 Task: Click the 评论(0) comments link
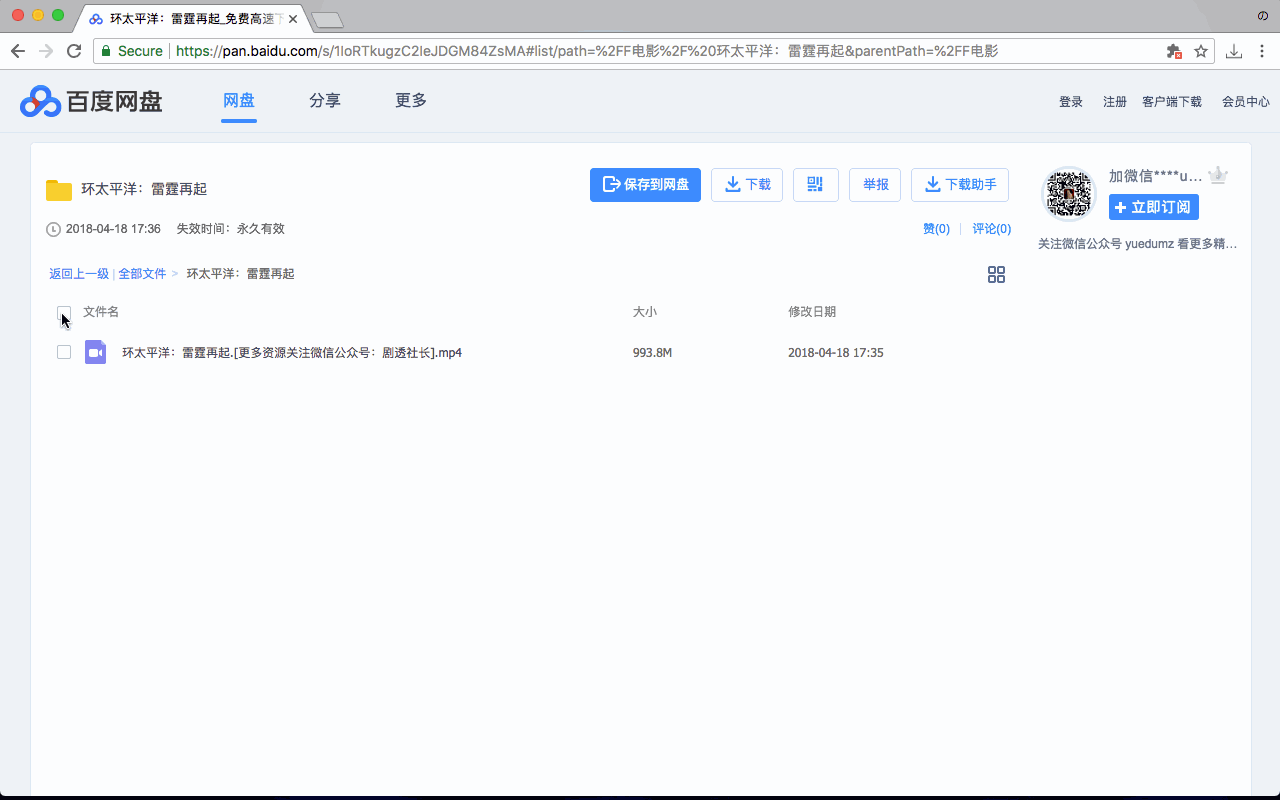(991, 228)
